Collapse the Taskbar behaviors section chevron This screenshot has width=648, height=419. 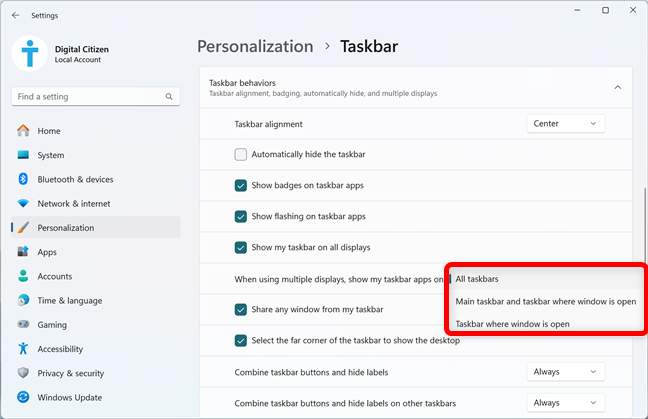point(617,87)
